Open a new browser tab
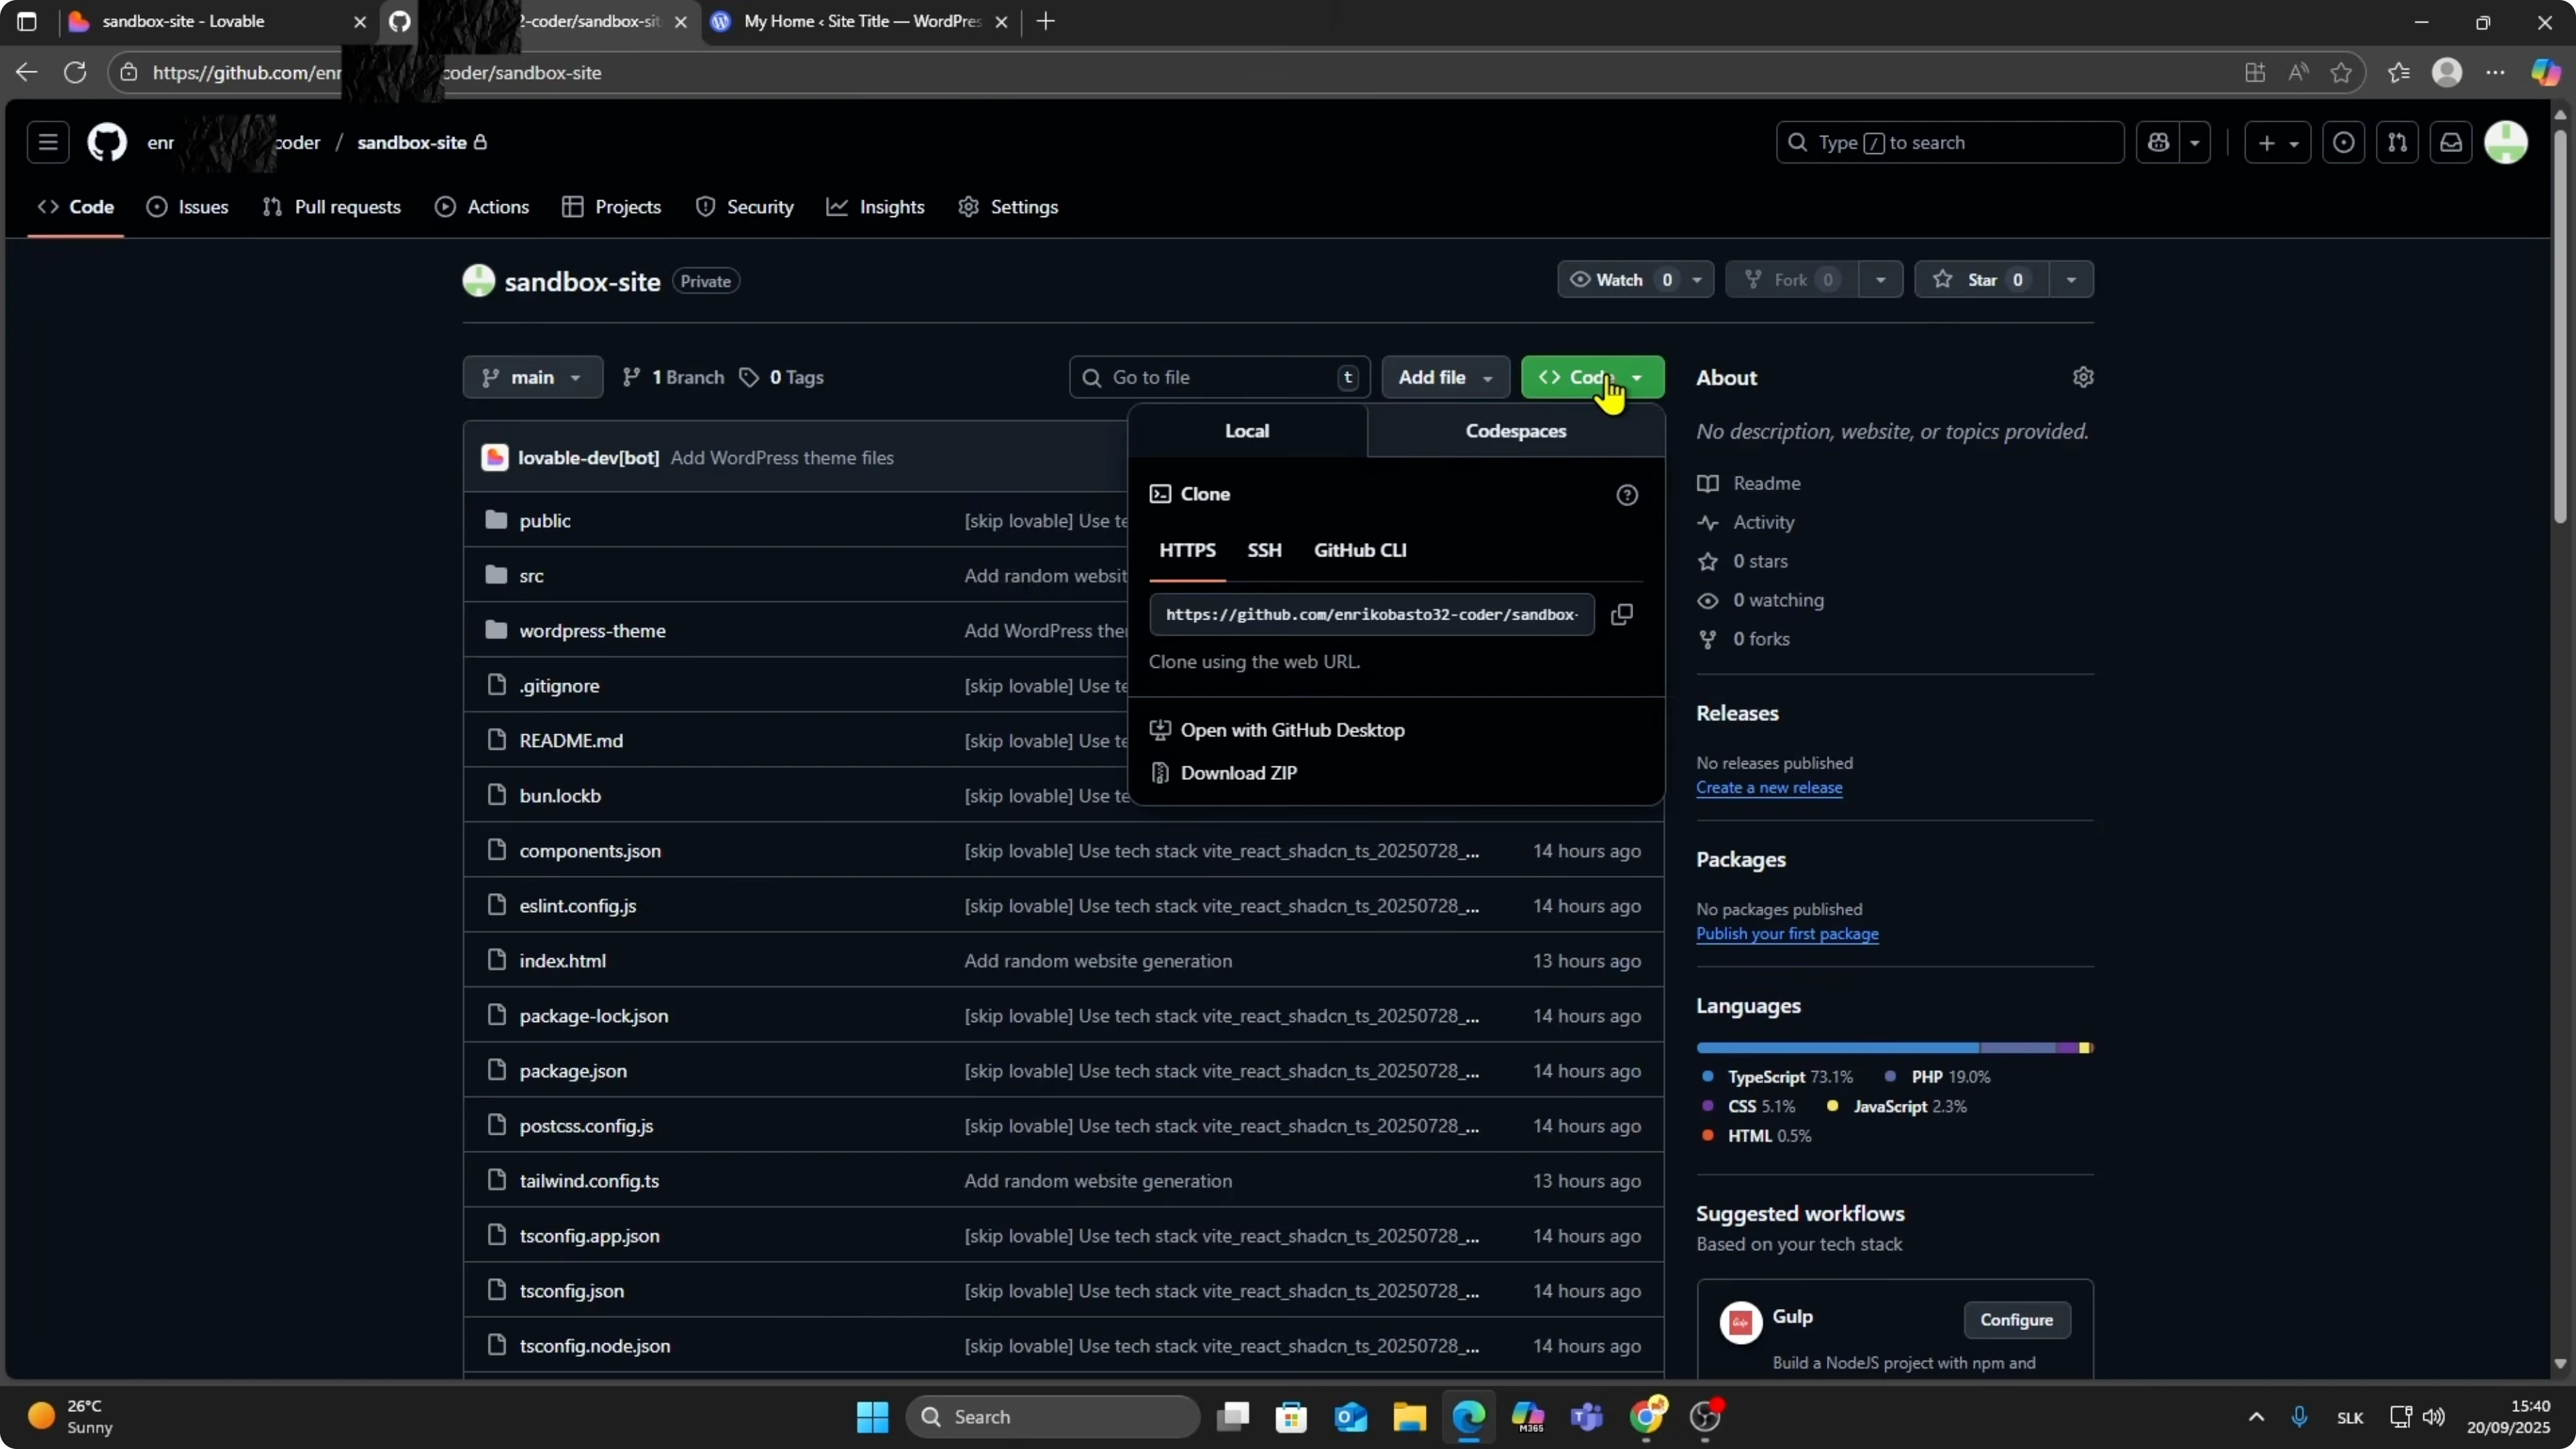 coord(1046,21)
